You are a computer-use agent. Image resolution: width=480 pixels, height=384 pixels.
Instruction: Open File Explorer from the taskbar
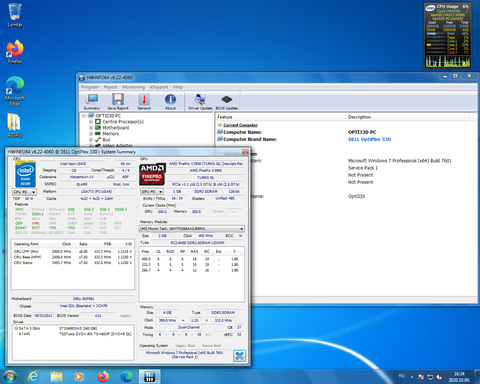(56, 377)
